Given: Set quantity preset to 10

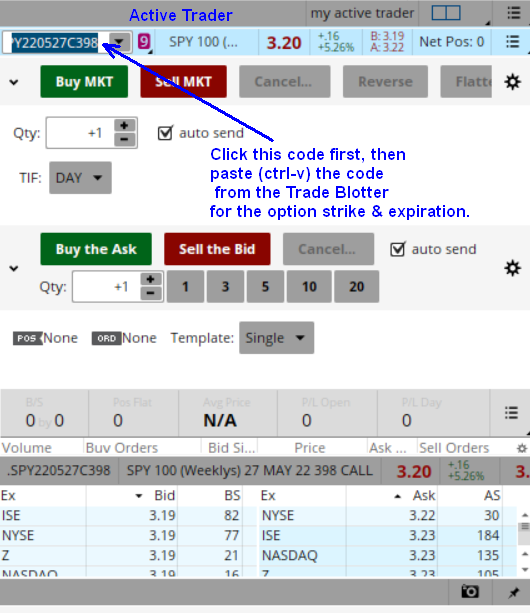Looking at the screenshot, I should point(309,287).
